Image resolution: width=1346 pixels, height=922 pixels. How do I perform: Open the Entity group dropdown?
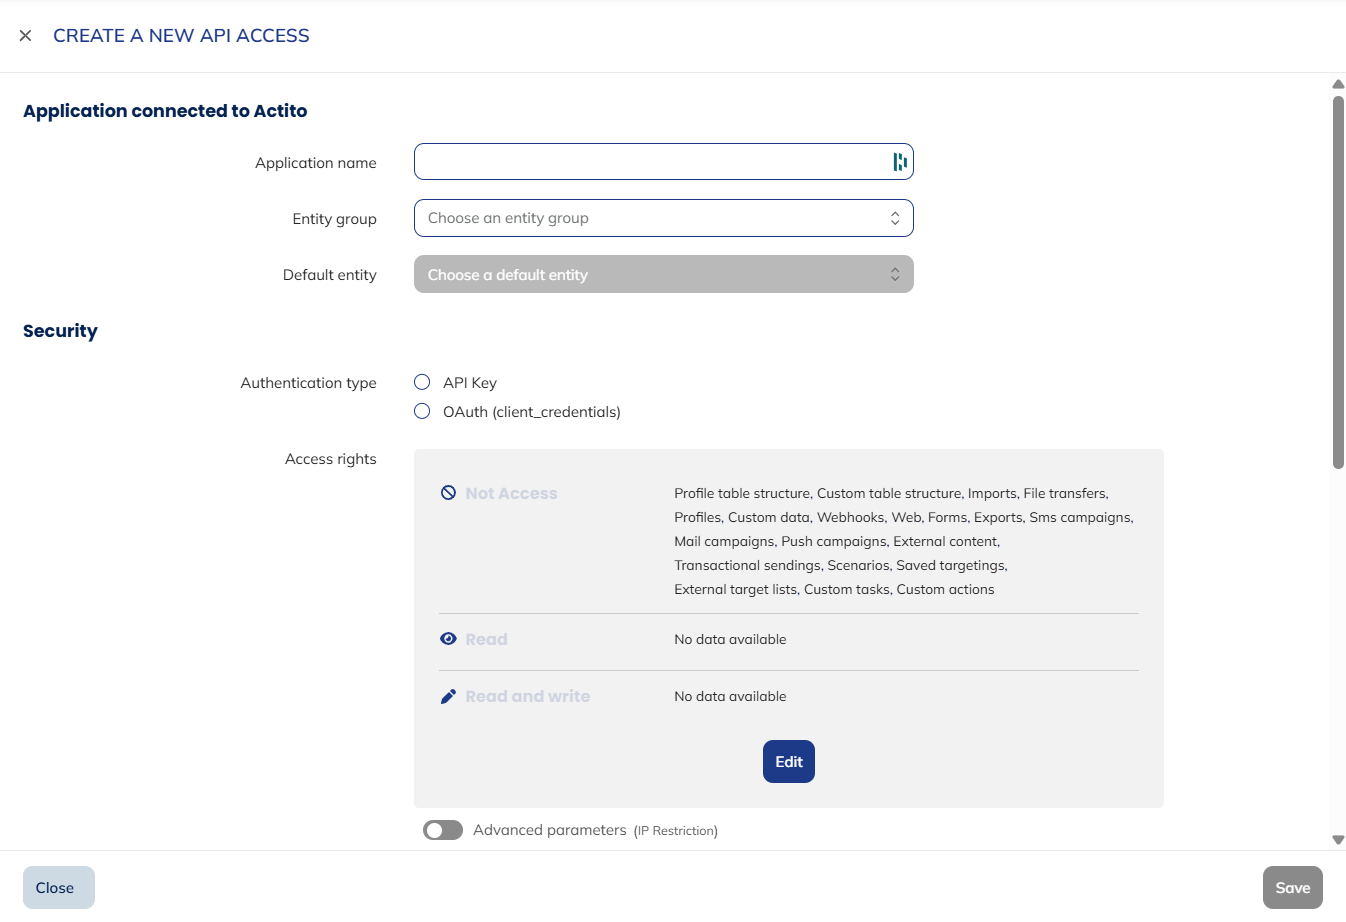[x=663, y=217]
